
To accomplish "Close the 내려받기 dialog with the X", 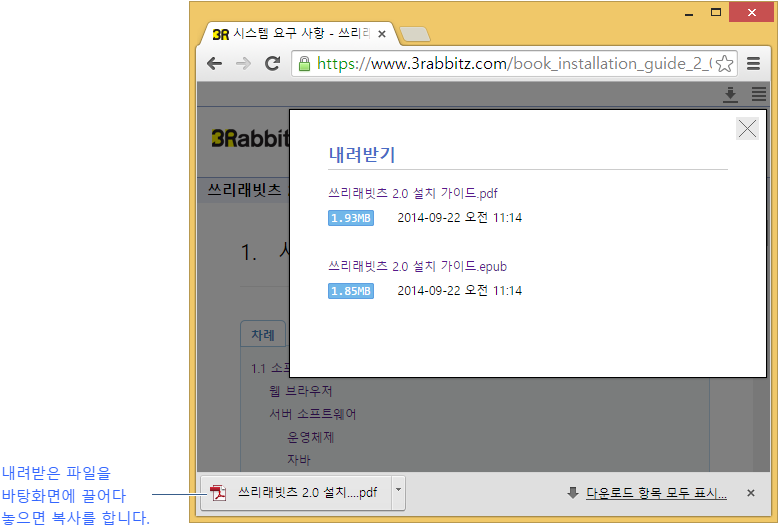I will (747, 129).
